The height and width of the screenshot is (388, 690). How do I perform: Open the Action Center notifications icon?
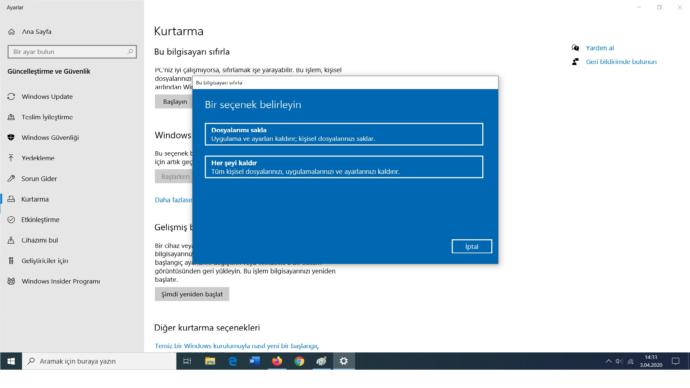click(675, 361)
